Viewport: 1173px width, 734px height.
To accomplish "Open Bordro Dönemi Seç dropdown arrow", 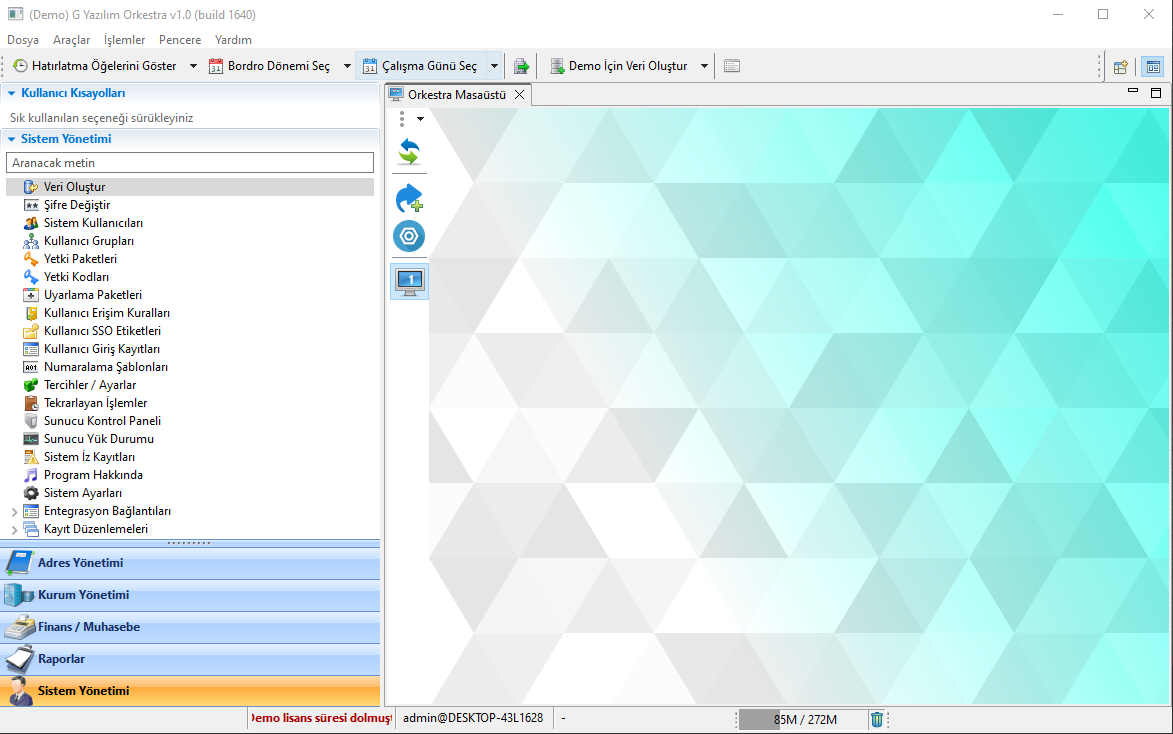I will [347, 66].
